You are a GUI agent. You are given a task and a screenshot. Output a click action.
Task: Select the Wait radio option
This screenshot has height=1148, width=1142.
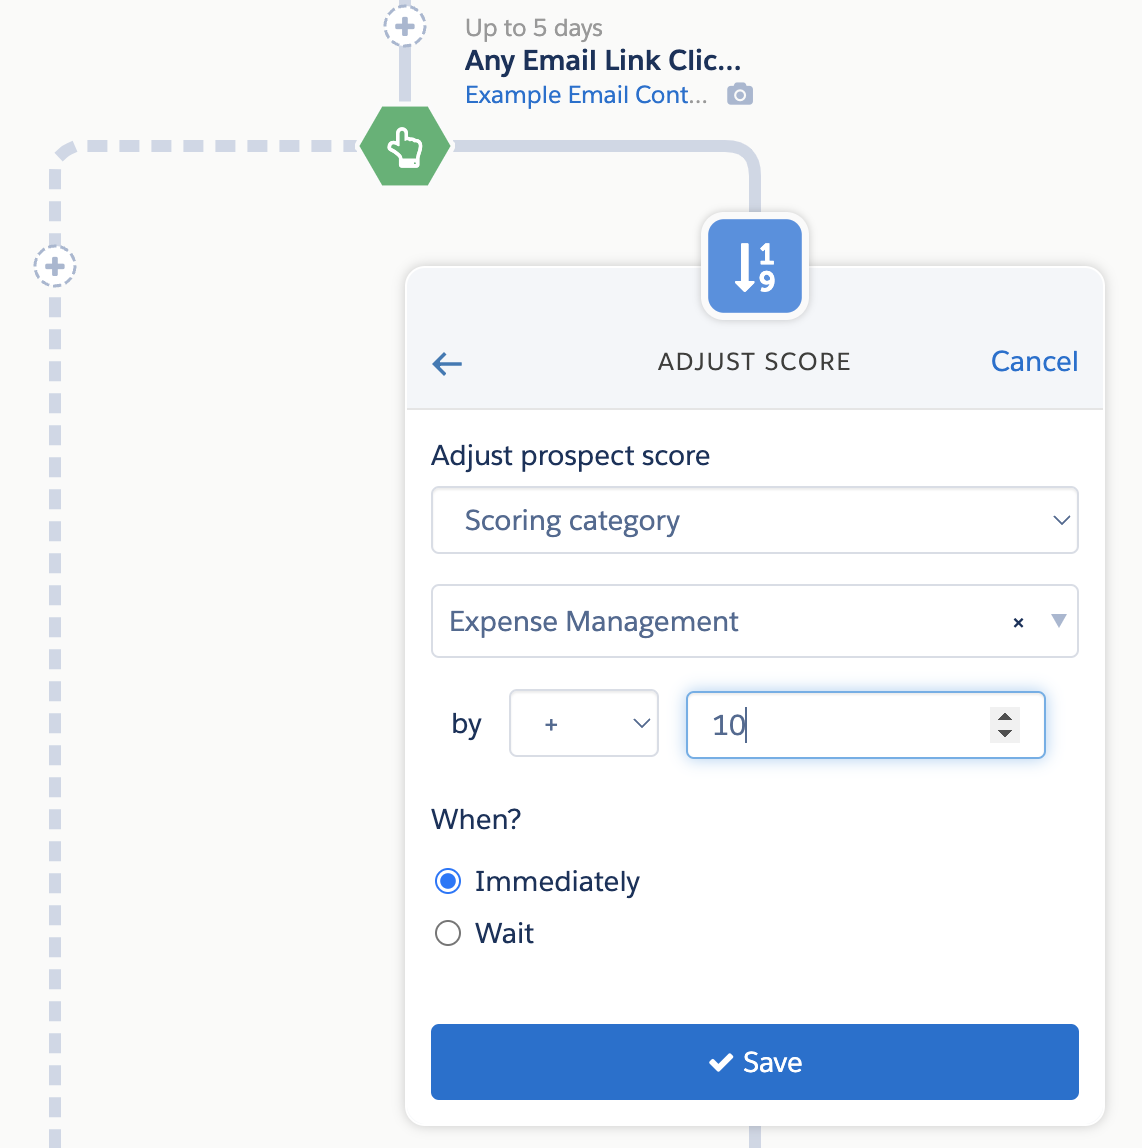pyautogui.click(x=448, y=933)
